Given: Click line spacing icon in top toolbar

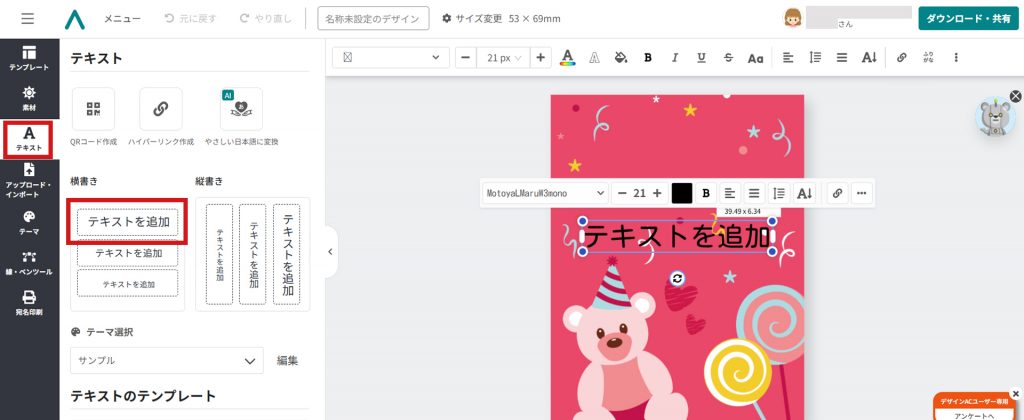Looking at the screenshot, I should (x=815, y=57).
